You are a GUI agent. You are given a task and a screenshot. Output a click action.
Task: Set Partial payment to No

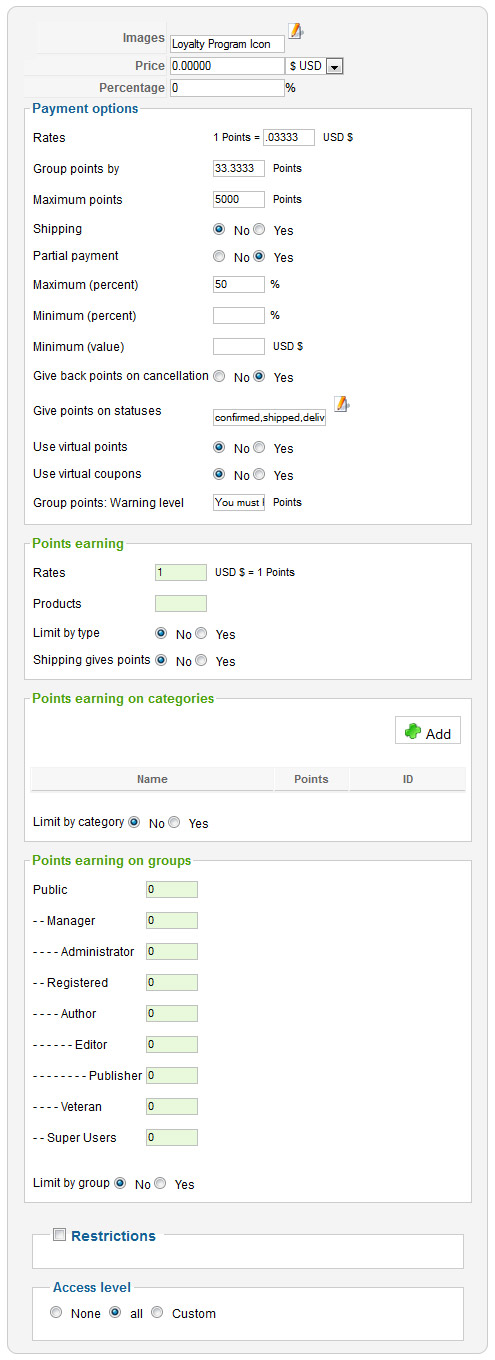[219, 257]
